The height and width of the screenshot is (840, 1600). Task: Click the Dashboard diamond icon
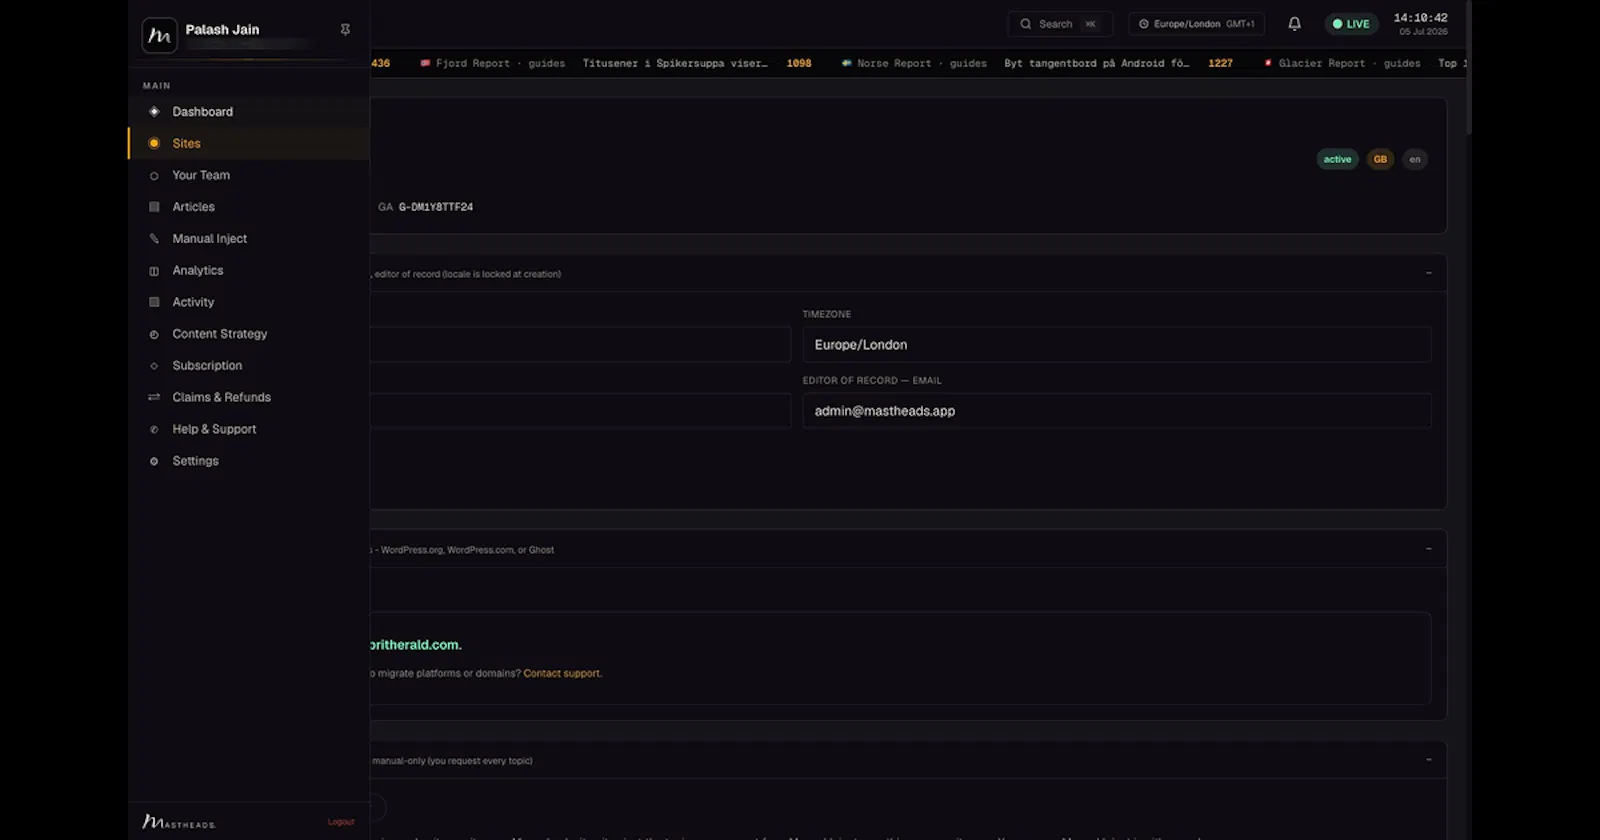154,112
